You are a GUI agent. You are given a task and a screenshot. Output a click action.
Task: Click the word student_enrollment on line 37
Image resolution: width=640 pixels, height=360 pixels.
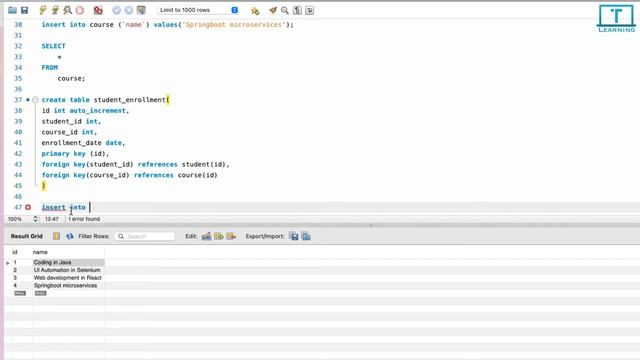[130, 100]
